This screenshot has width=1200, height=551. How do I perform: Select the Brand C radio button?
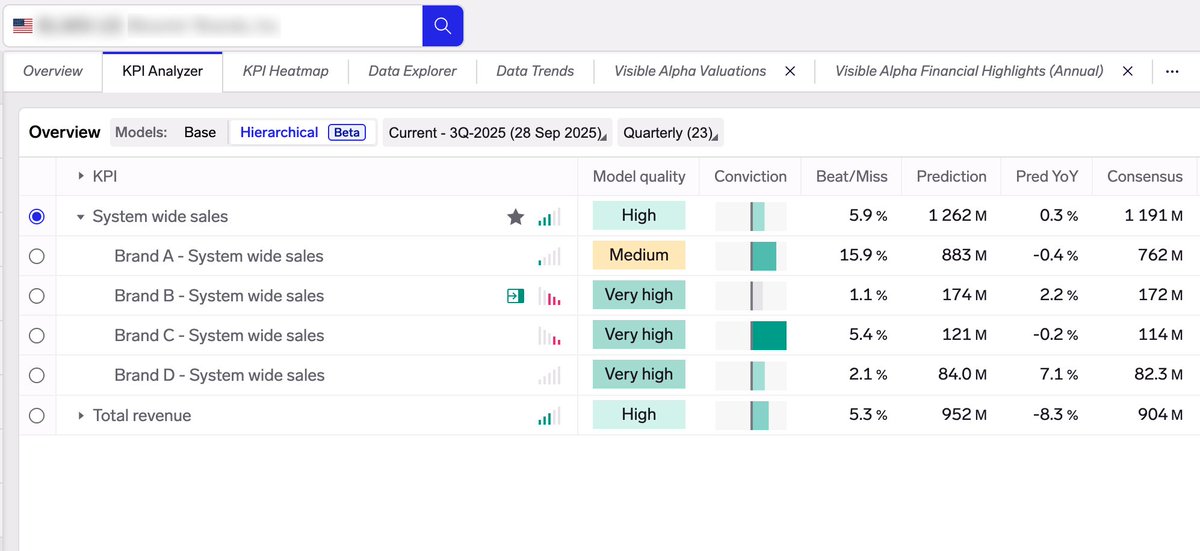pyautogui.click(x=37, y=336)
